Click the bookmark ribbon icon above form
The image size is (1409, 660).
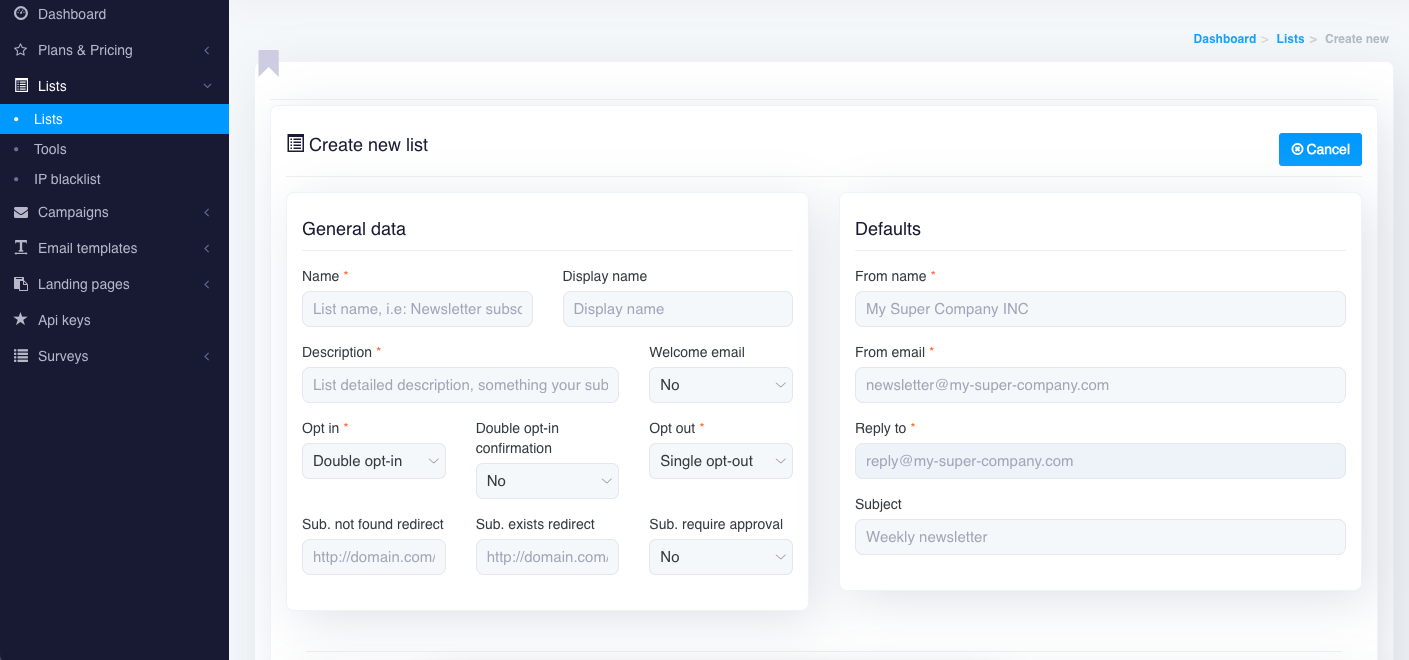coord(268,63)
